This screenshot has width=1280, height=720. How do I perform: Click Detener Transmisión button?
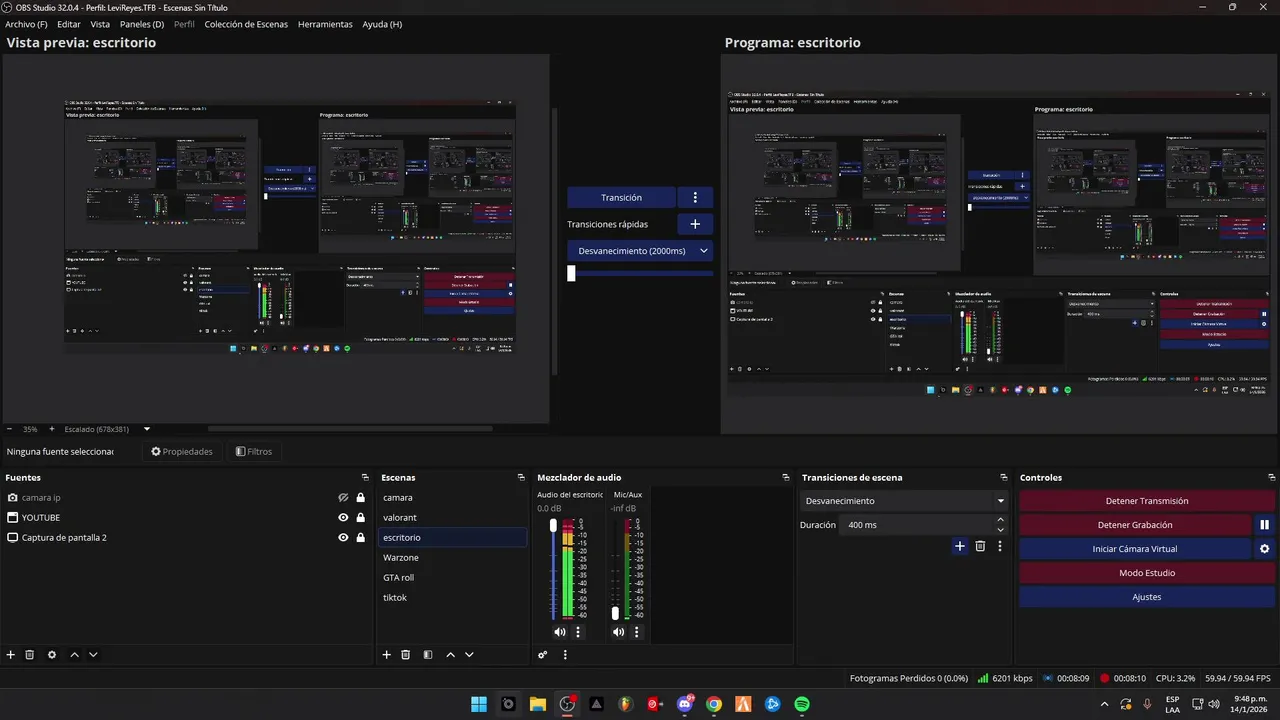pyautogui.click(x=1146, y=501)
